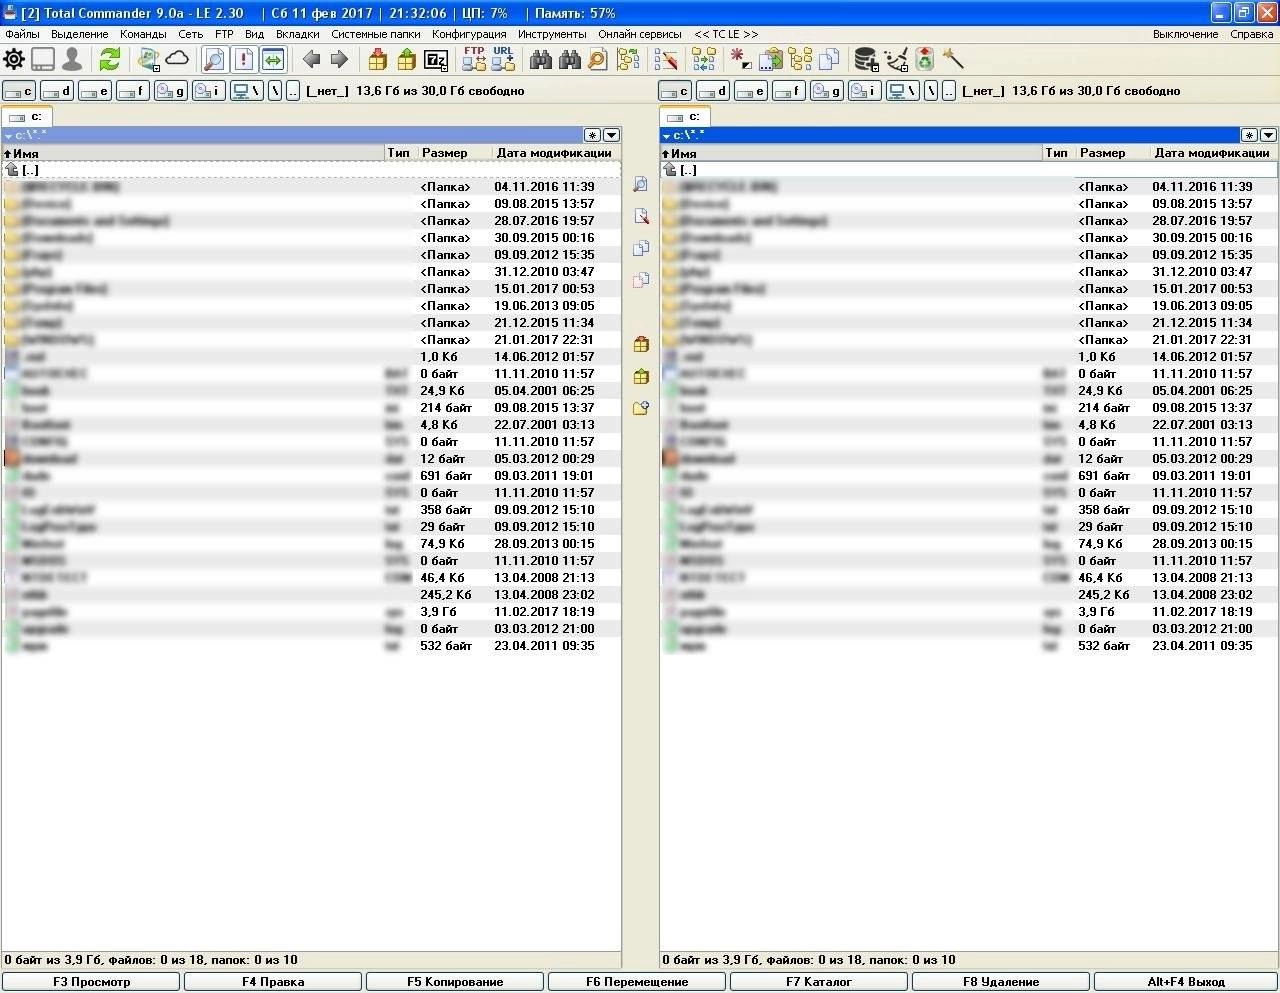1280x993 pixels.
Task: Open multi-rename tool pencil icon
Action: point(666,59)
